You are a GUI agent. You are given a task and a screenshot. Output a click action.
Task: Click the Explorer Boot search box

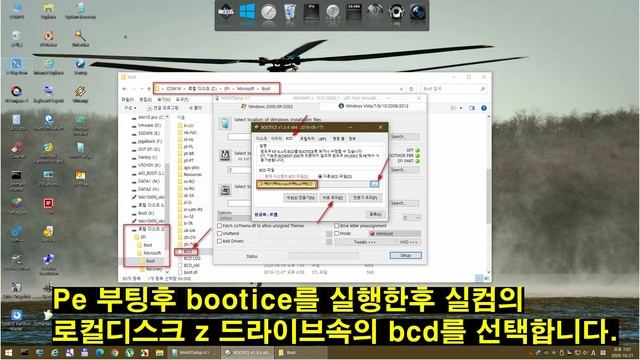tap(453, 89)
